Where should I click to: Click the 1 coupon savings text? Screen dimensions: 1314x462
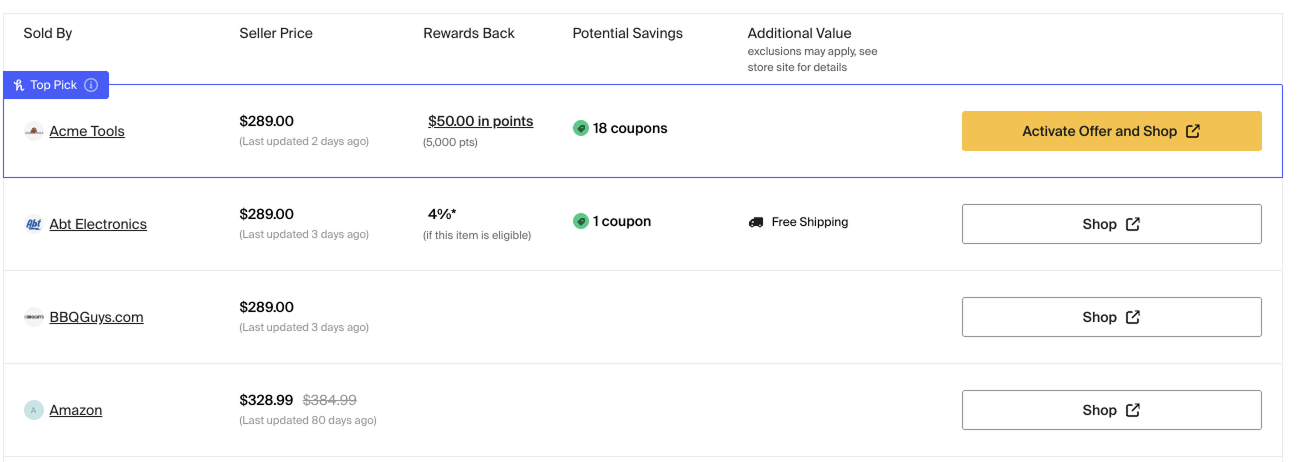pos(622,221)
